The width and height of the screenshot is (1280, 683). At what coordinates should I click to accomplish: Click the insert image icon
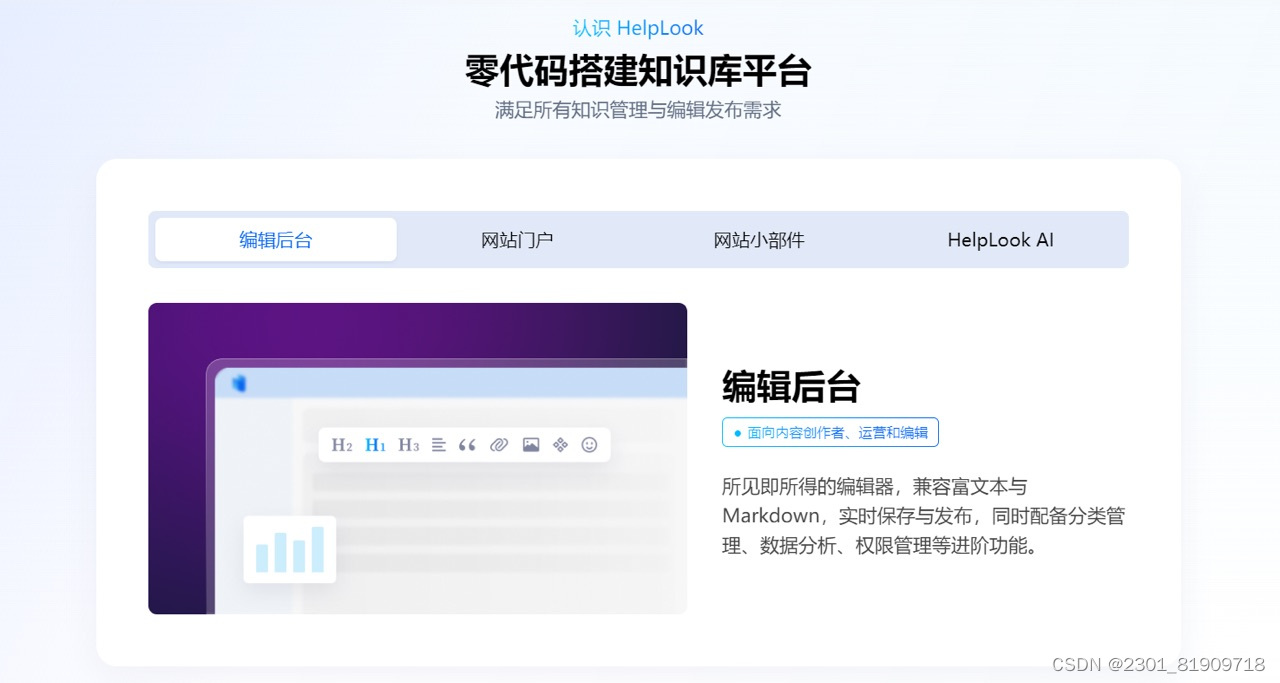point(531,445)
